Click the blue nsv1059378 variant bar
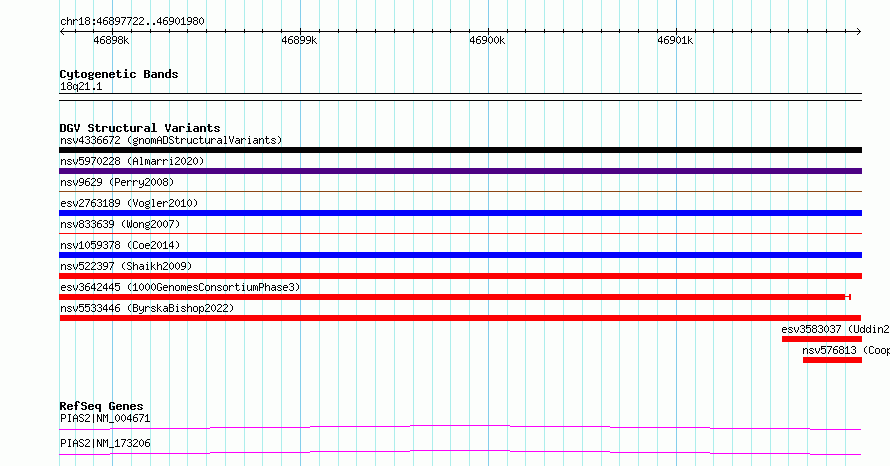The height and width of the screenshot is (466, 890). coord(460,255)
